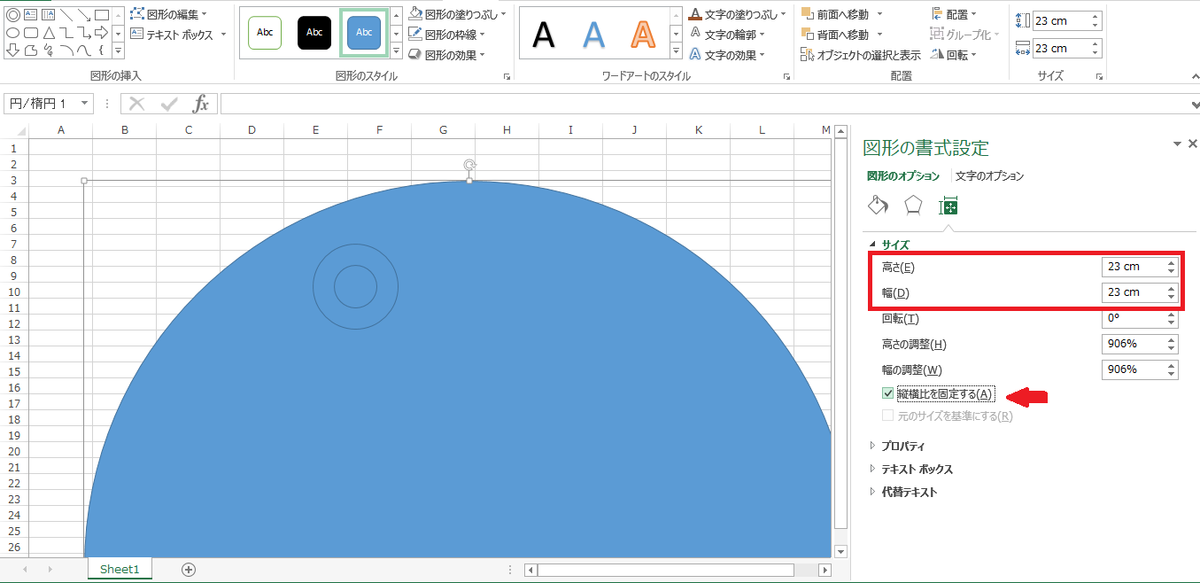Enable 元のサイズを基準にする checkbox
This screenshot has height=583, width=1200.
(886, 416)
